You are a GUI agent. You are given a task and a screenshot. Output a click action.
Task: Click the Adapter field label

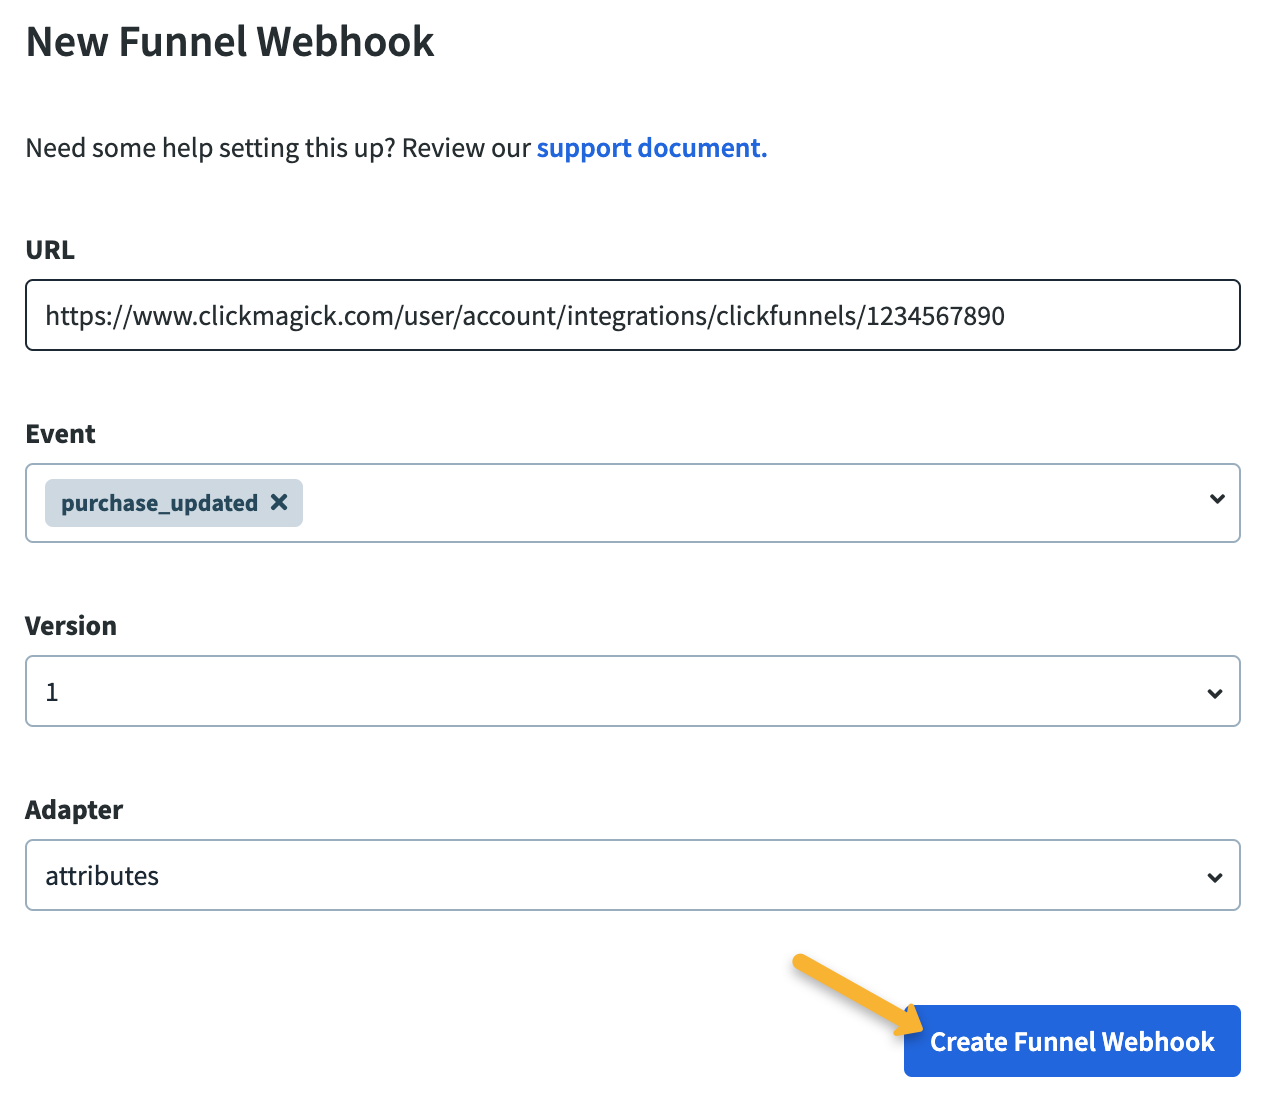click(x=74, y=810)
